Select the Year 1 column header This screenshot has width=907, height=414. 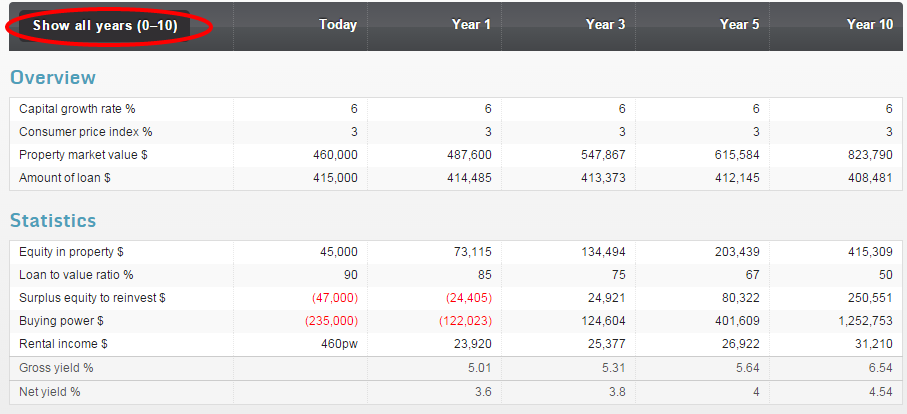(471, 25)
